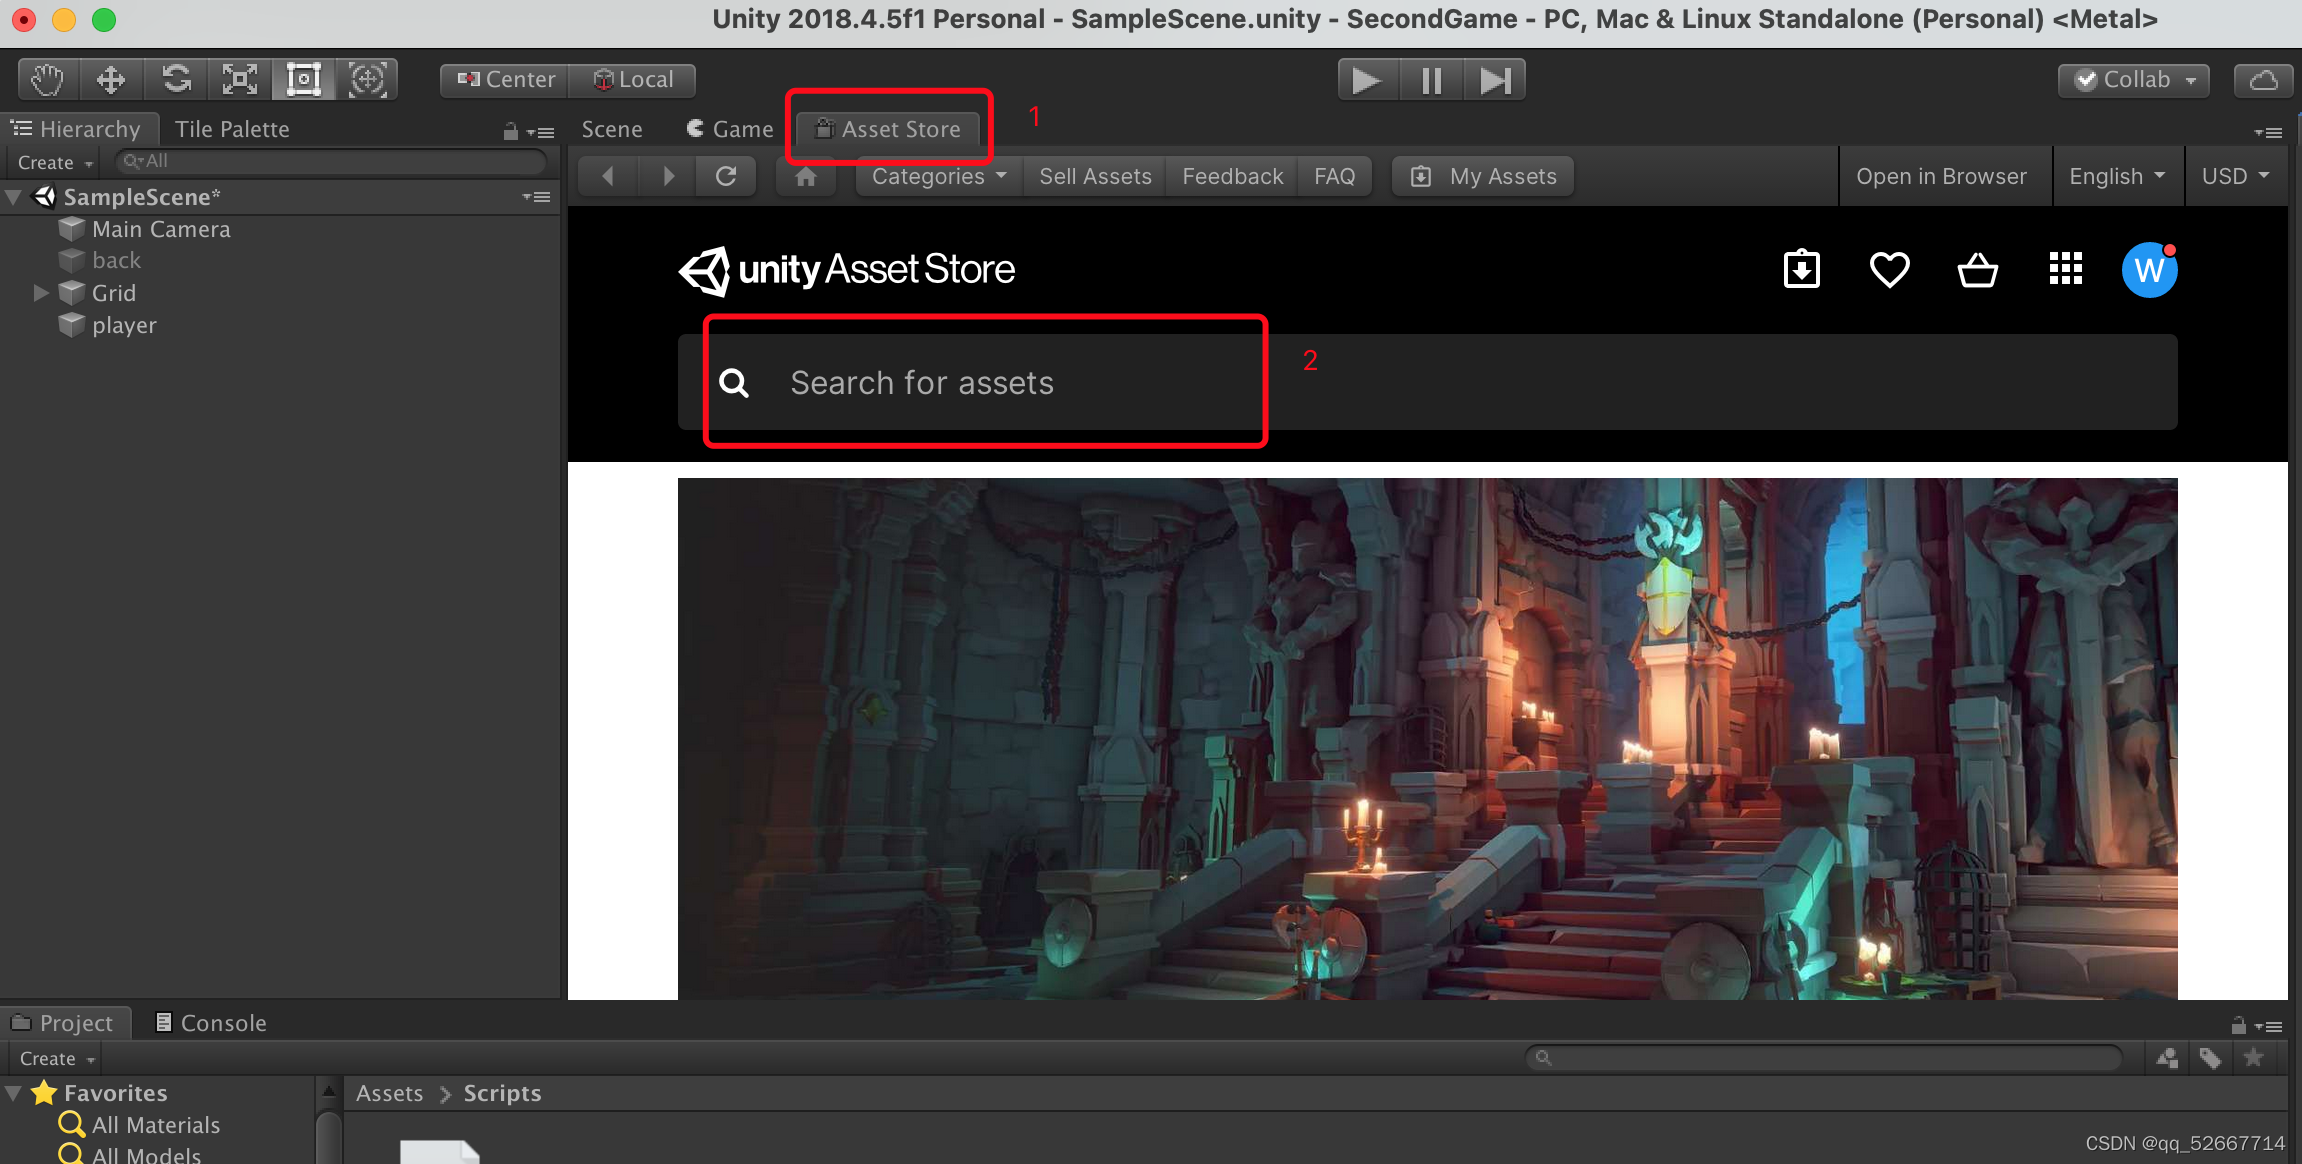Open the English language dropdown
Image resolution: width=2302 pixels, height=1164 pixels.
pos(2116,177)
